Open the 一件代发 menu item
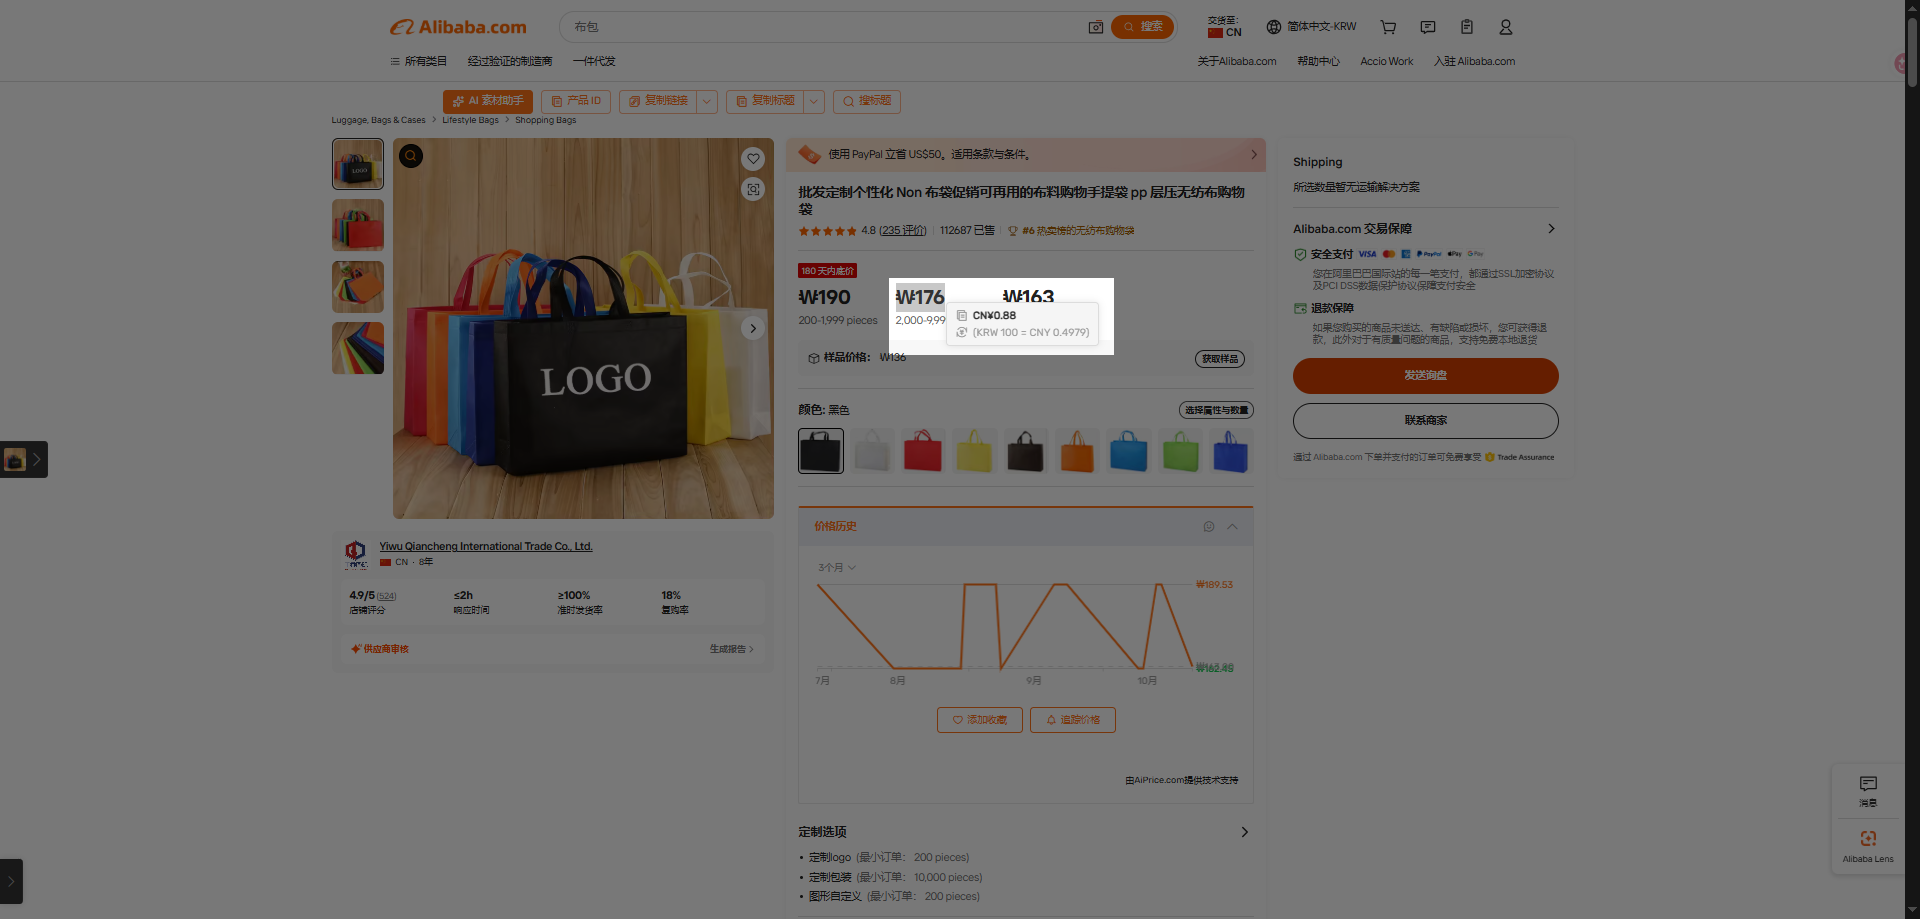 coord(594,61)
